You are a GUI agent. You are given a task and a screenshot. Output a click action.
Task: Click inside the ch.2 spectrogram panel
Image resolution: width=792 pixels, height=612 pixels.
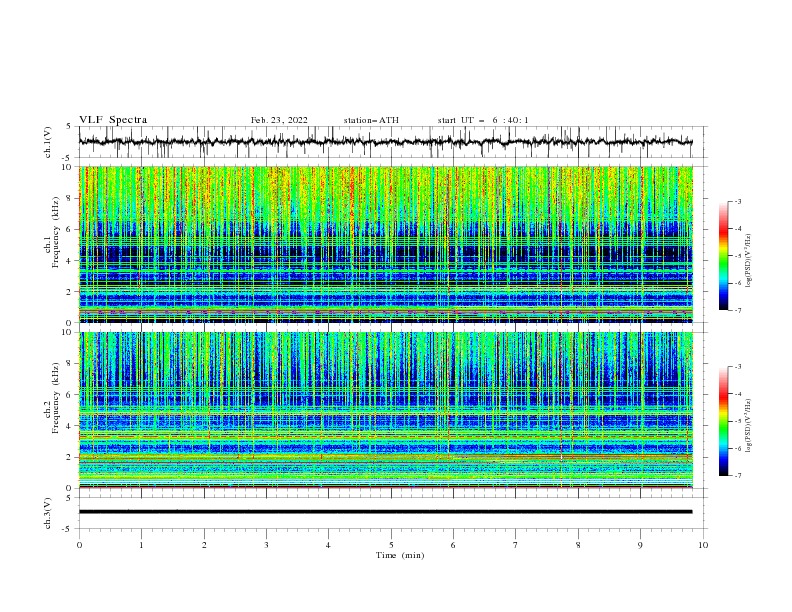pos(385,410)
